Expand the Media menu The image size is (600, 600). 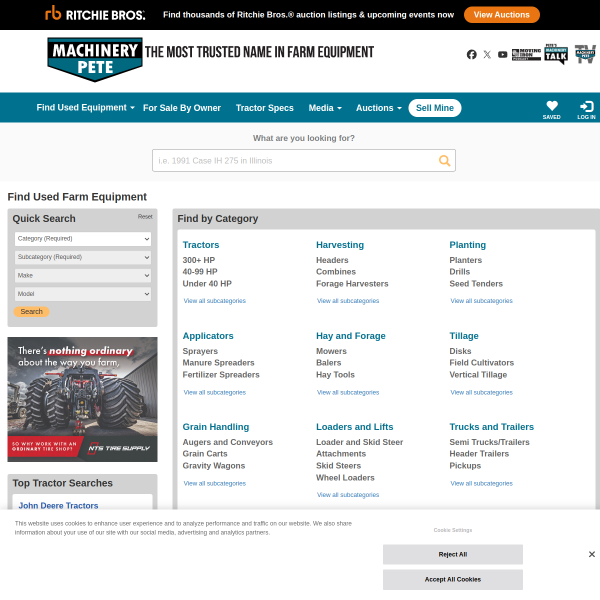tap(325, 108)
